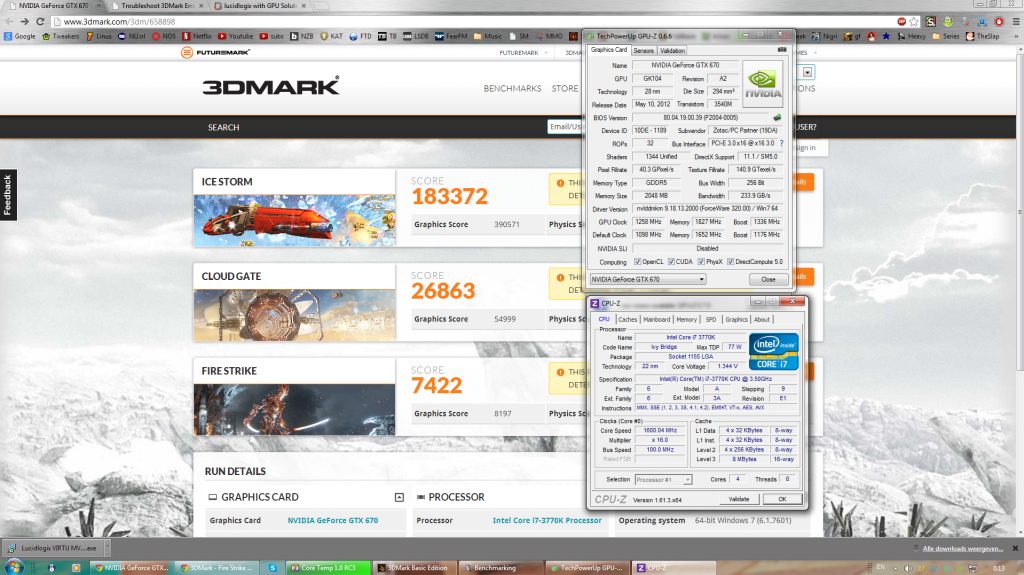Open the Youtube bookmark
Screen dimensions: 1024x575
coord(235,37)
